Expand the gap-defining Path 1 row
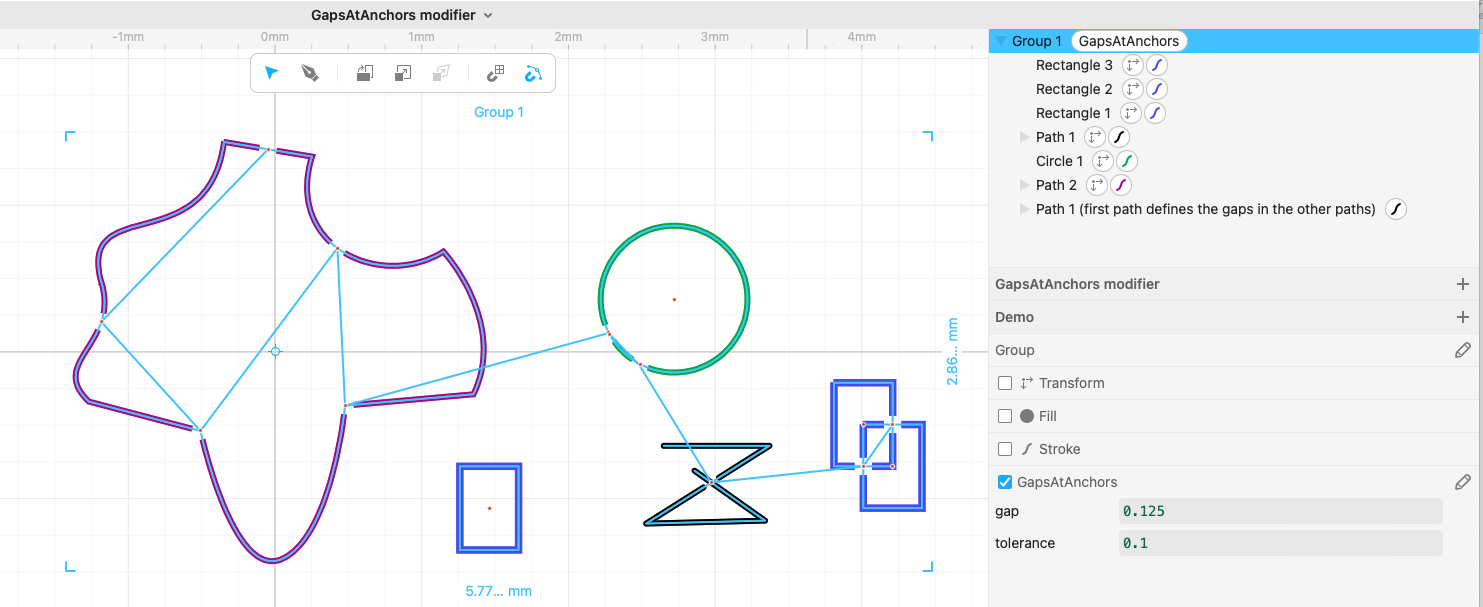 (x=1024, y=209)
